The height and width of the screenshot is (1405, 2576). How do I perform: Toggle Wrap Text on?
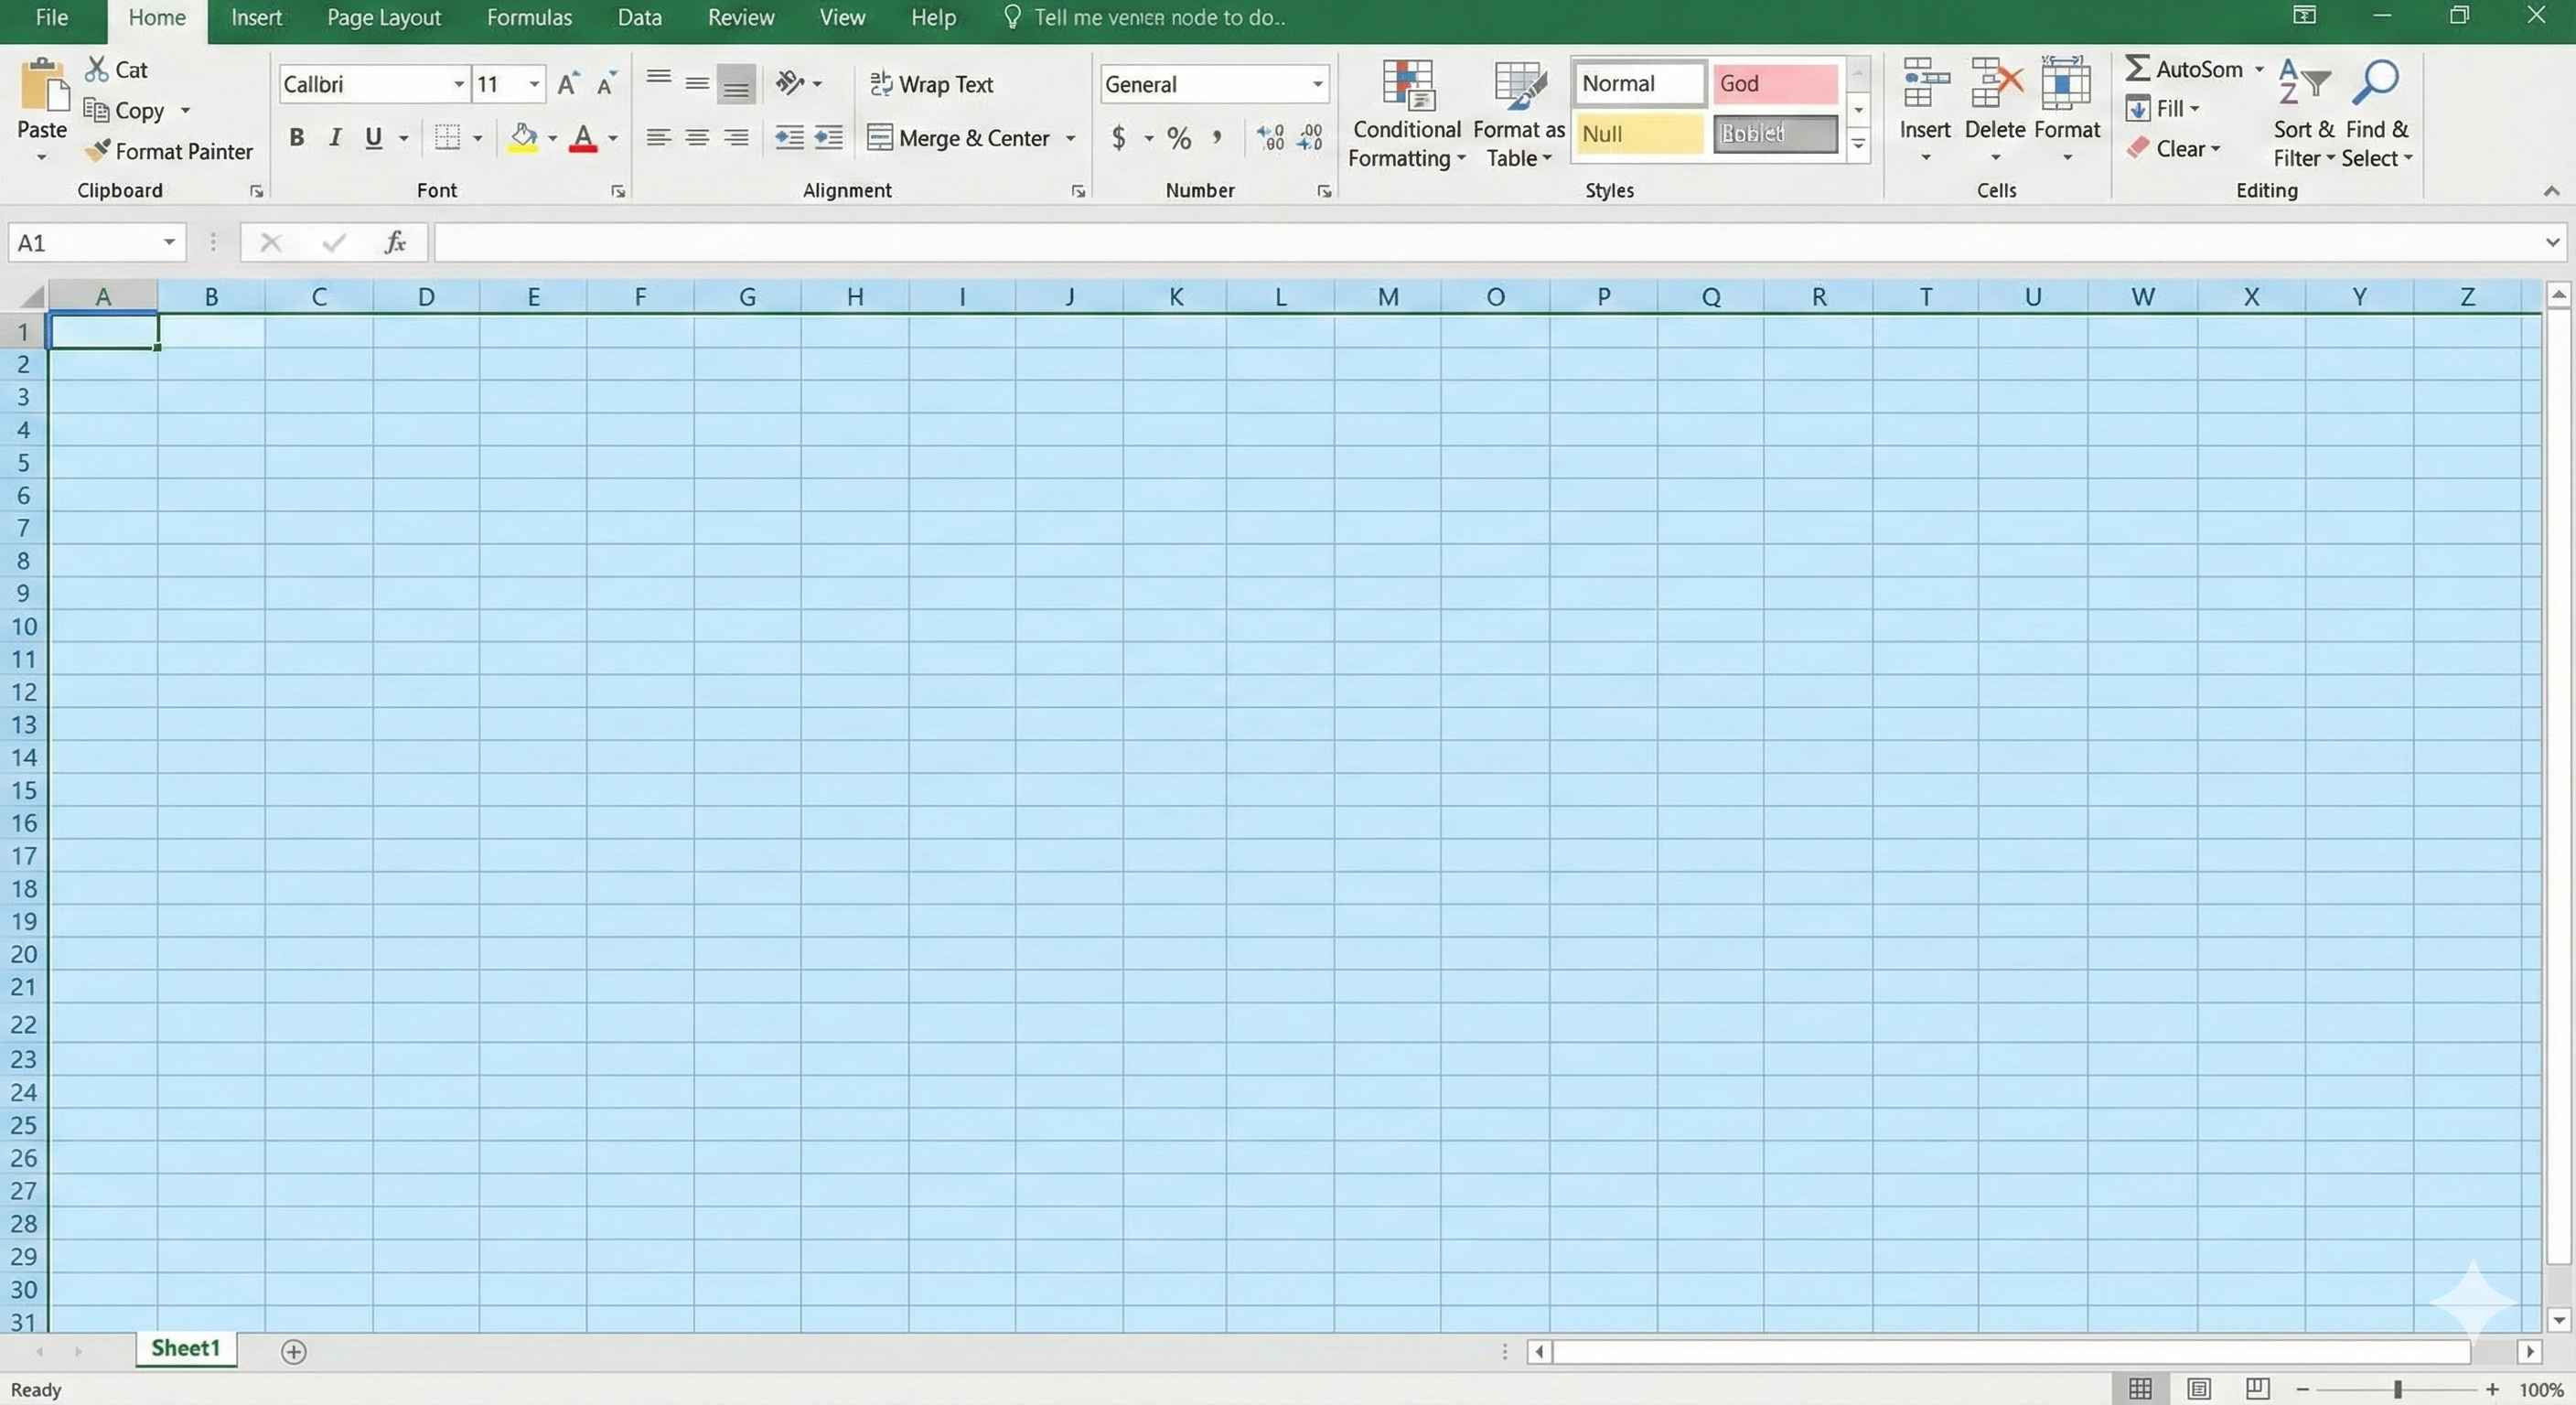[x=931, y=84]
